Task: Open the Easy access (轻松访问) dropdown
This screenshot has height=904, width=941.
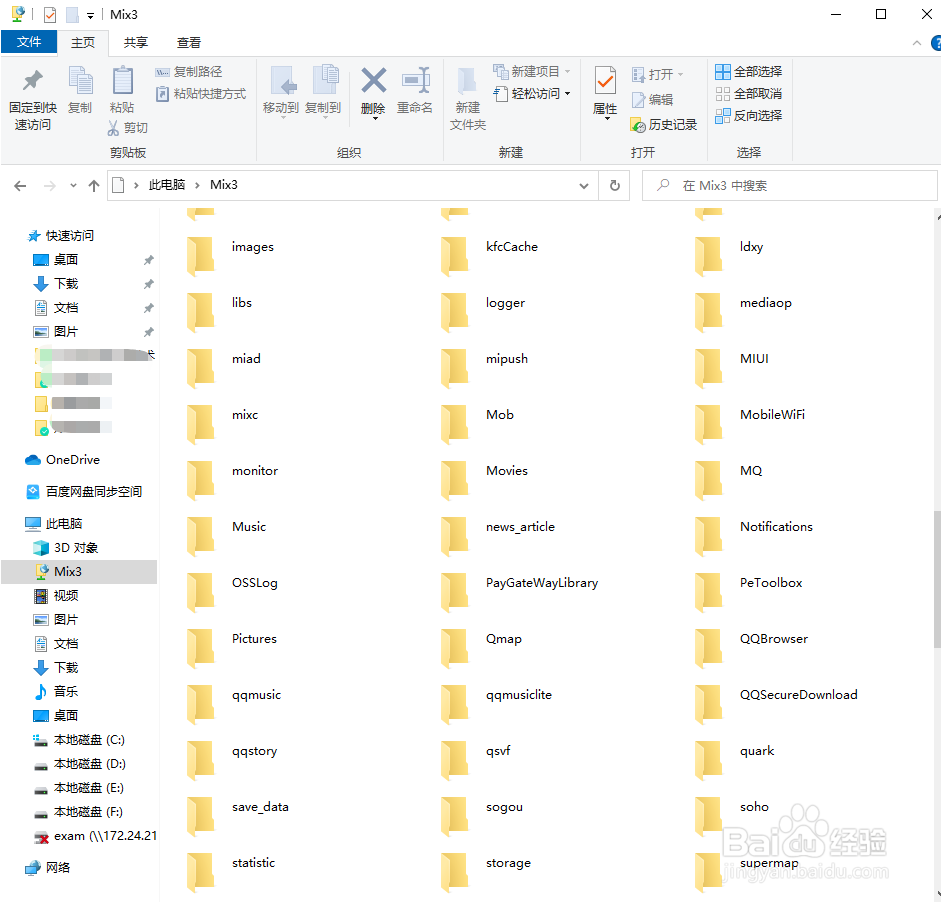Action: point(531,94)
